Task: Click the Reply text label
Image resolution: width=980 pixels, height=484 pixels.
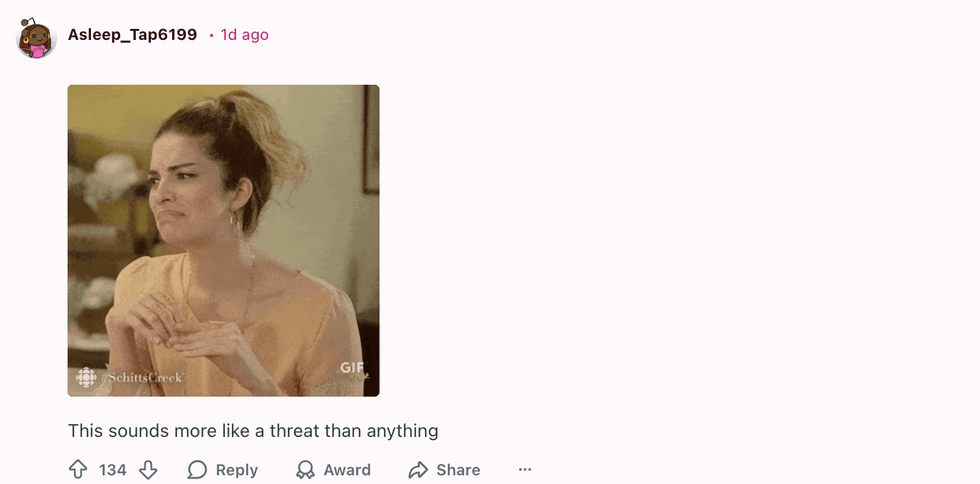Action: (237, 470)
